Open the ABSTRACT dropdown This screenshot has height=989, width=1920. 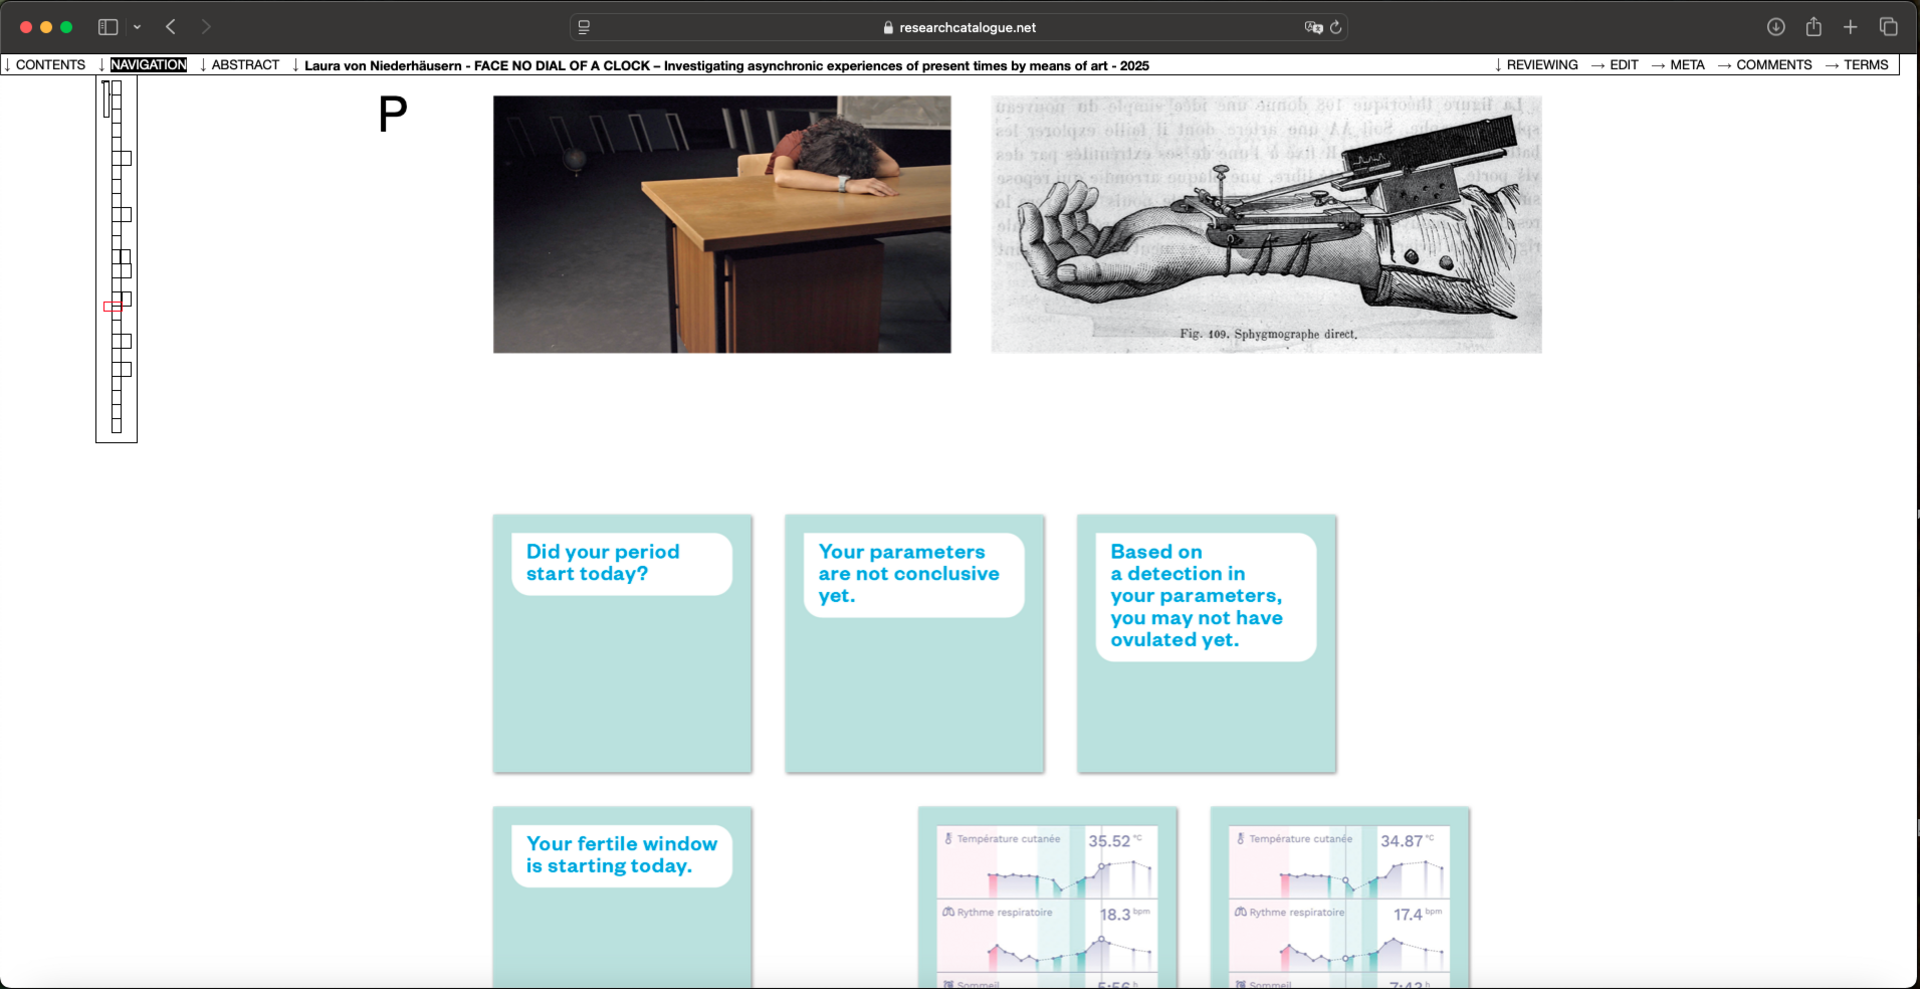tap(240, 65)
